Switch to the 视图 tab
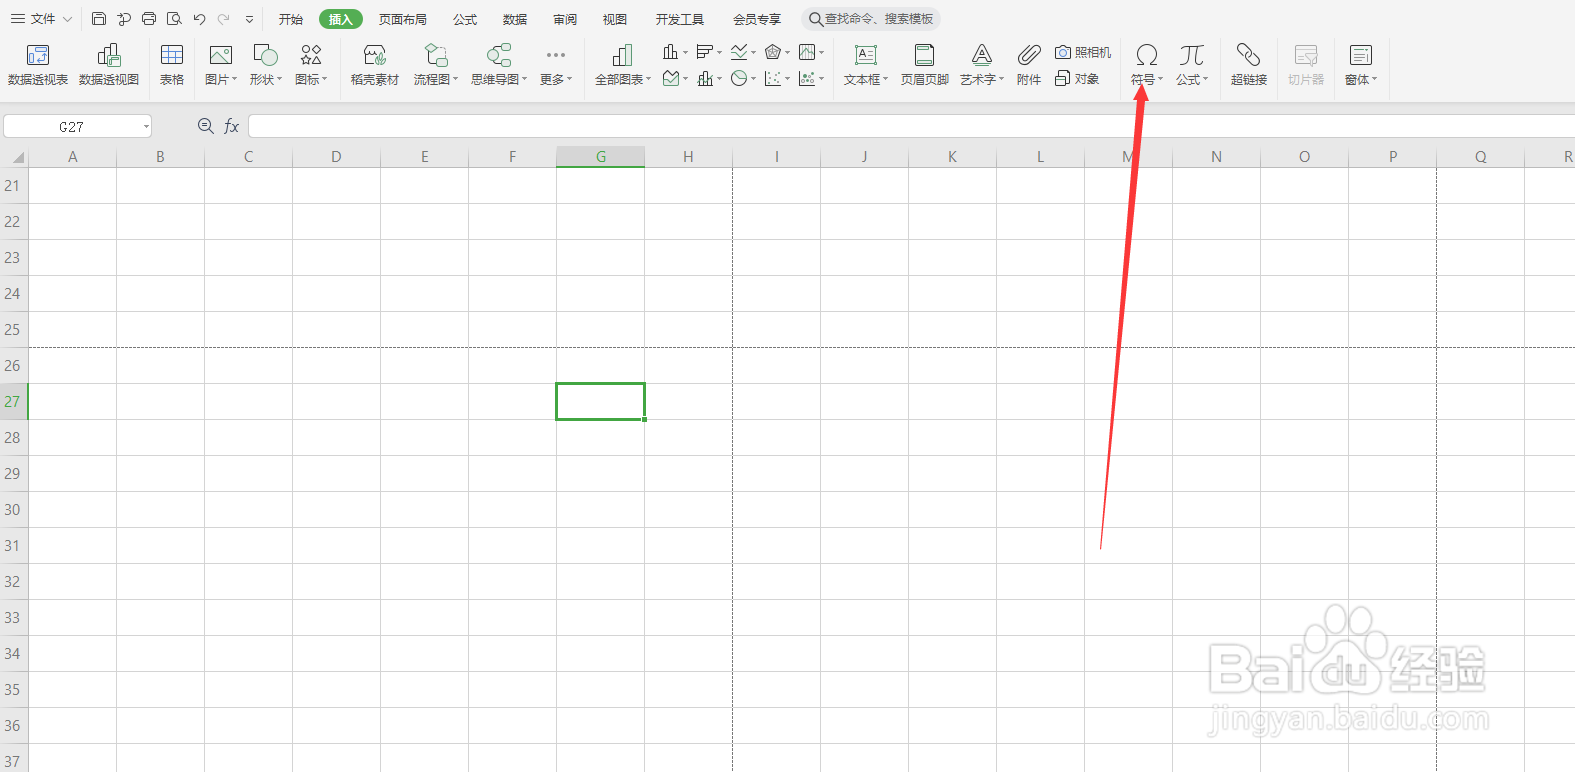 point(615,19)
